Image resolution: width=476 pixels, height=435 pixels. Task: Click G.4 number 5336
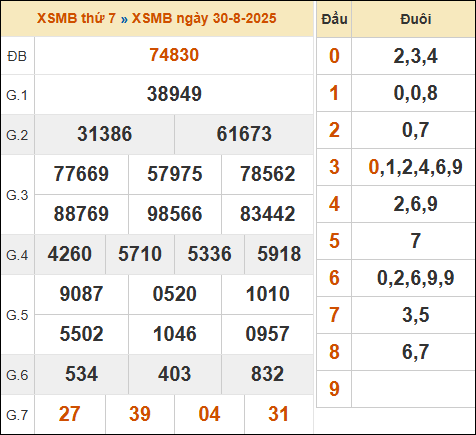pyautogui.click(x=209, y=254)
